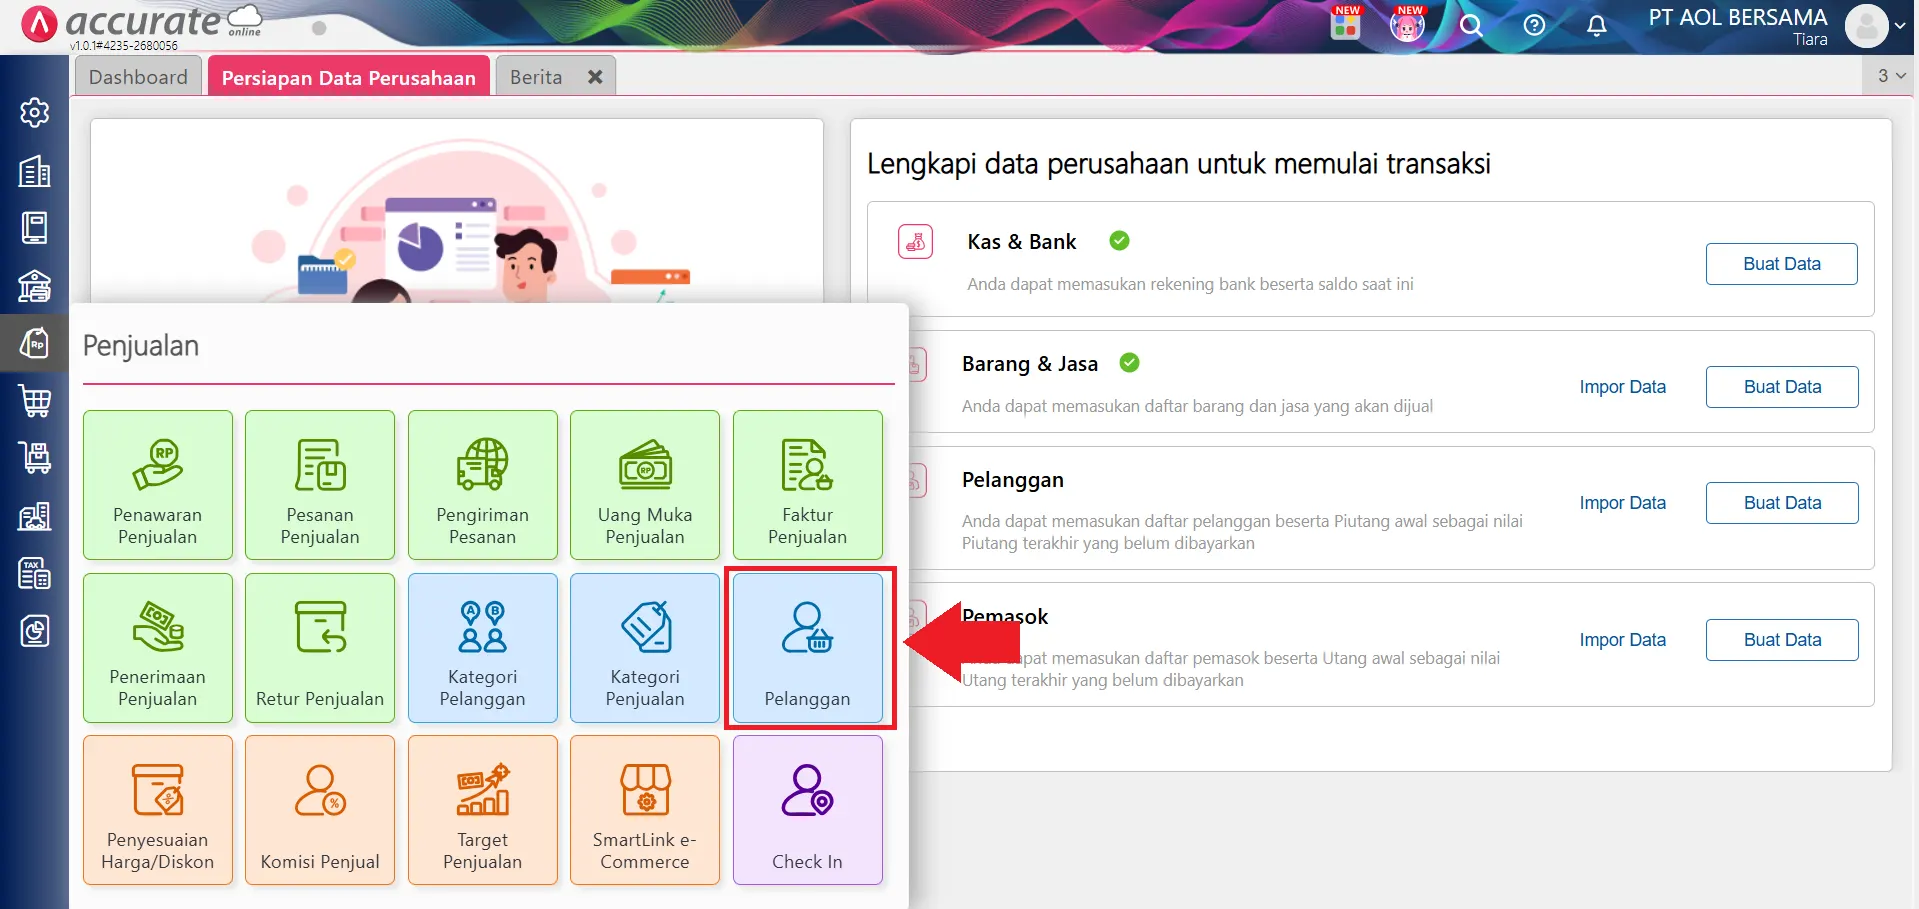Screen dimensions: 1919x909
Task: Open Penyesuaian Harga/Diskon tile
Action: click(x=158, y=810)
